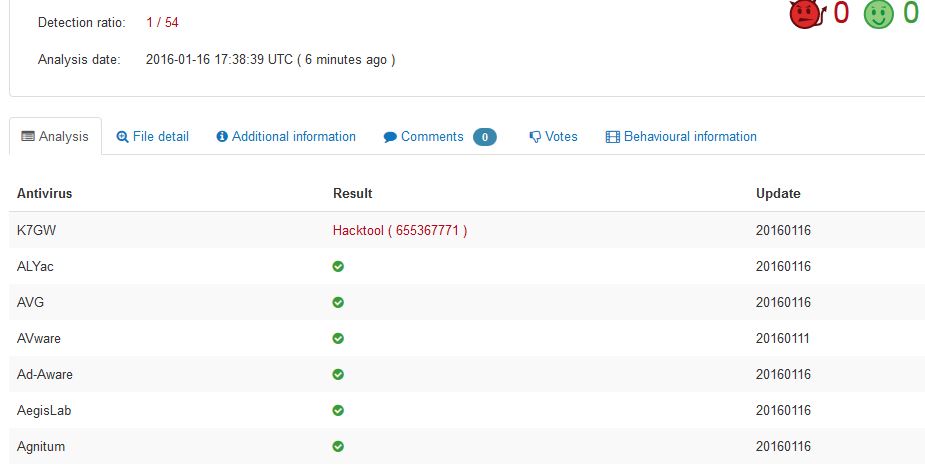Click the 1 / 54 detection ratio value

click(163, 22)
